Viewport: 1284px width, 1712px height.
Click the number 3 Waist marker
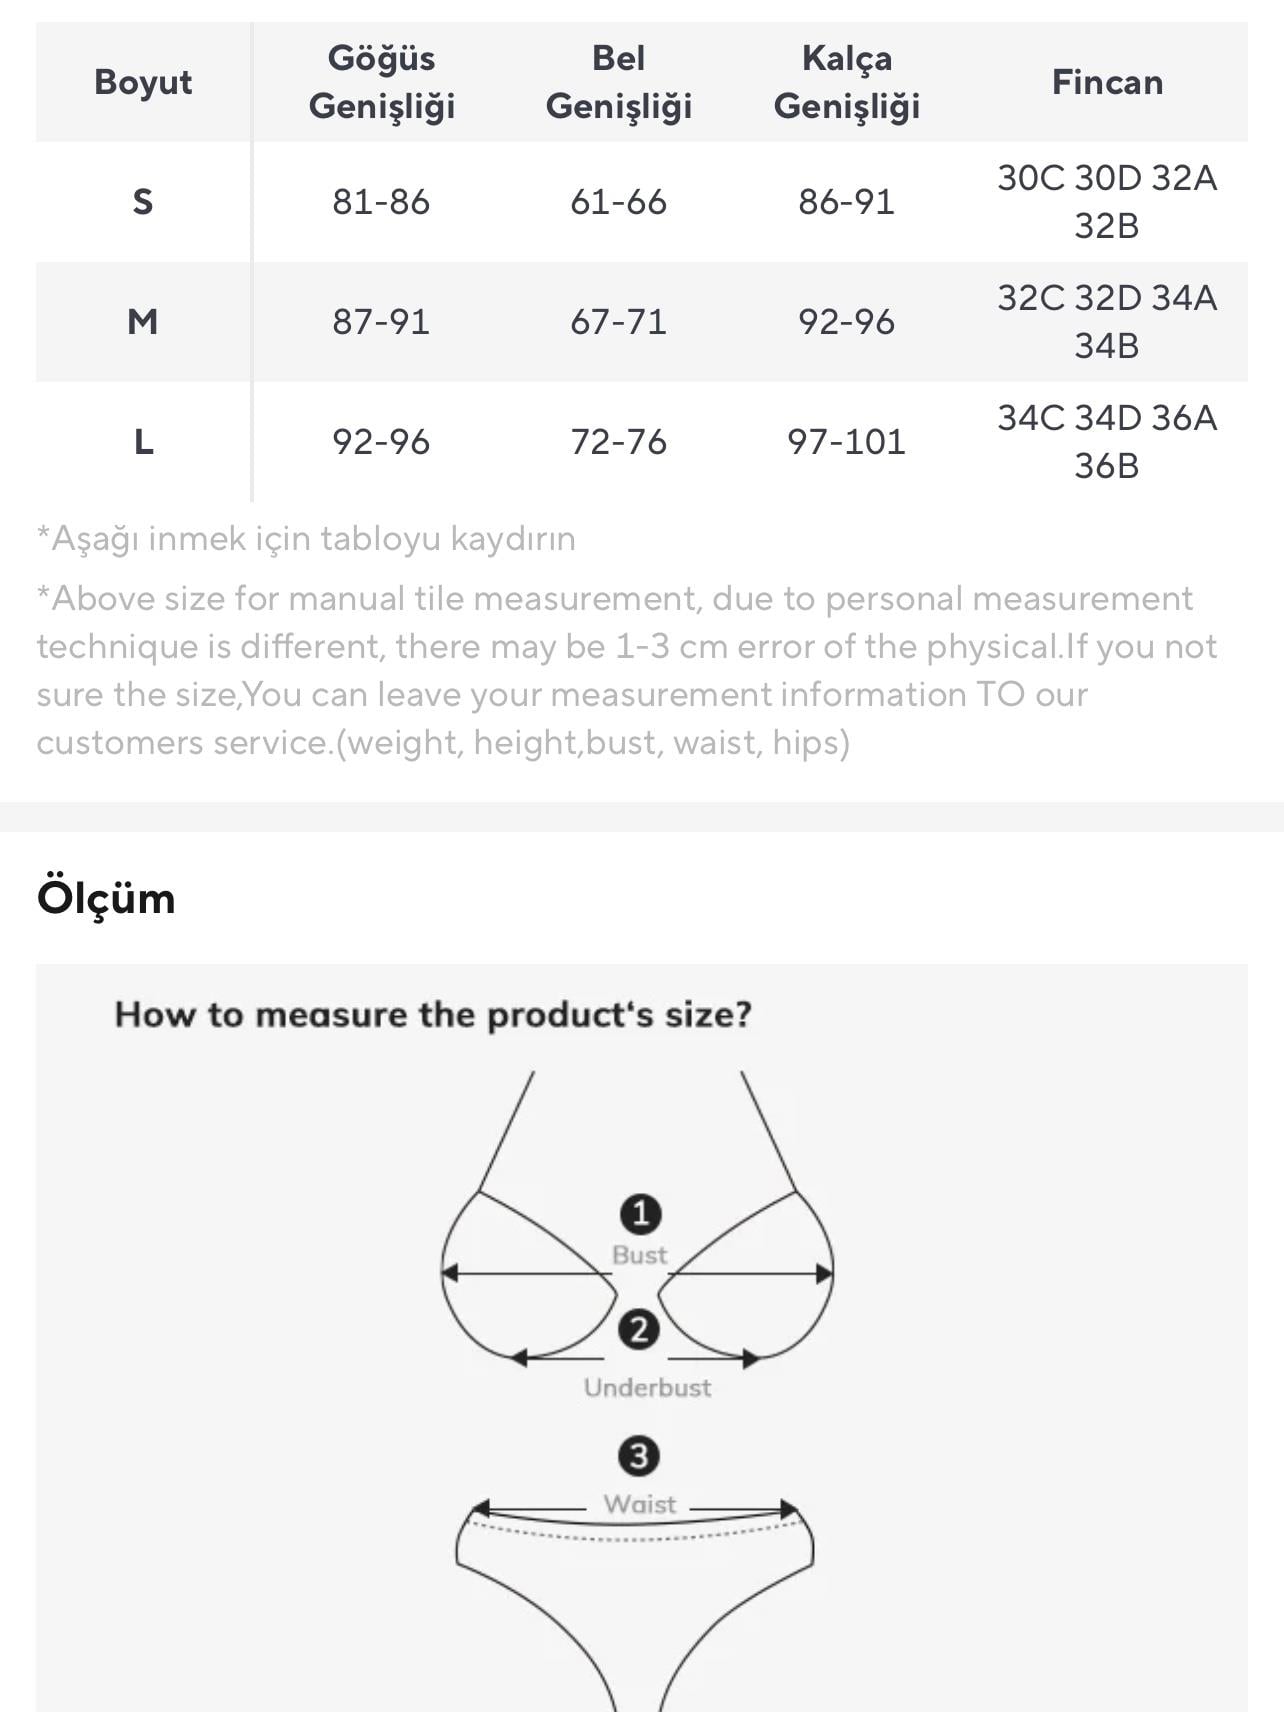point(639,1456)
